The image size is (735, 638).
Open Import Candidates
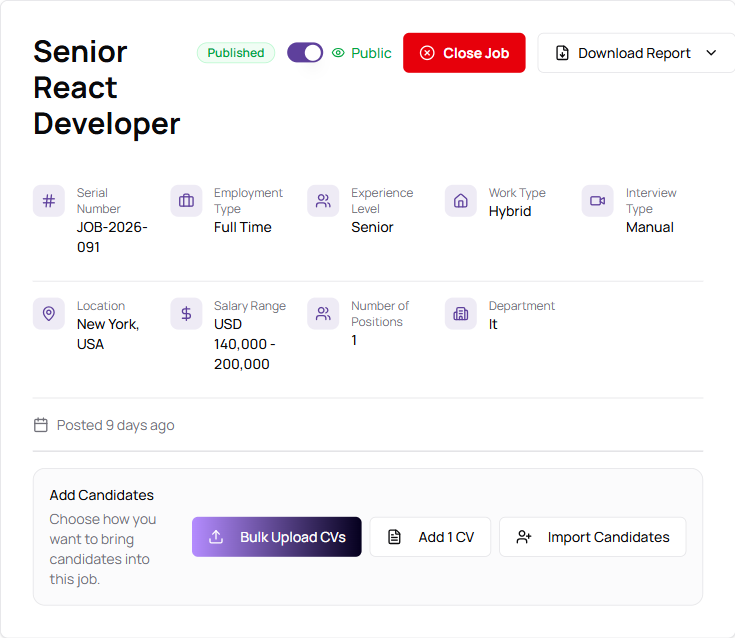coord(593,537)
